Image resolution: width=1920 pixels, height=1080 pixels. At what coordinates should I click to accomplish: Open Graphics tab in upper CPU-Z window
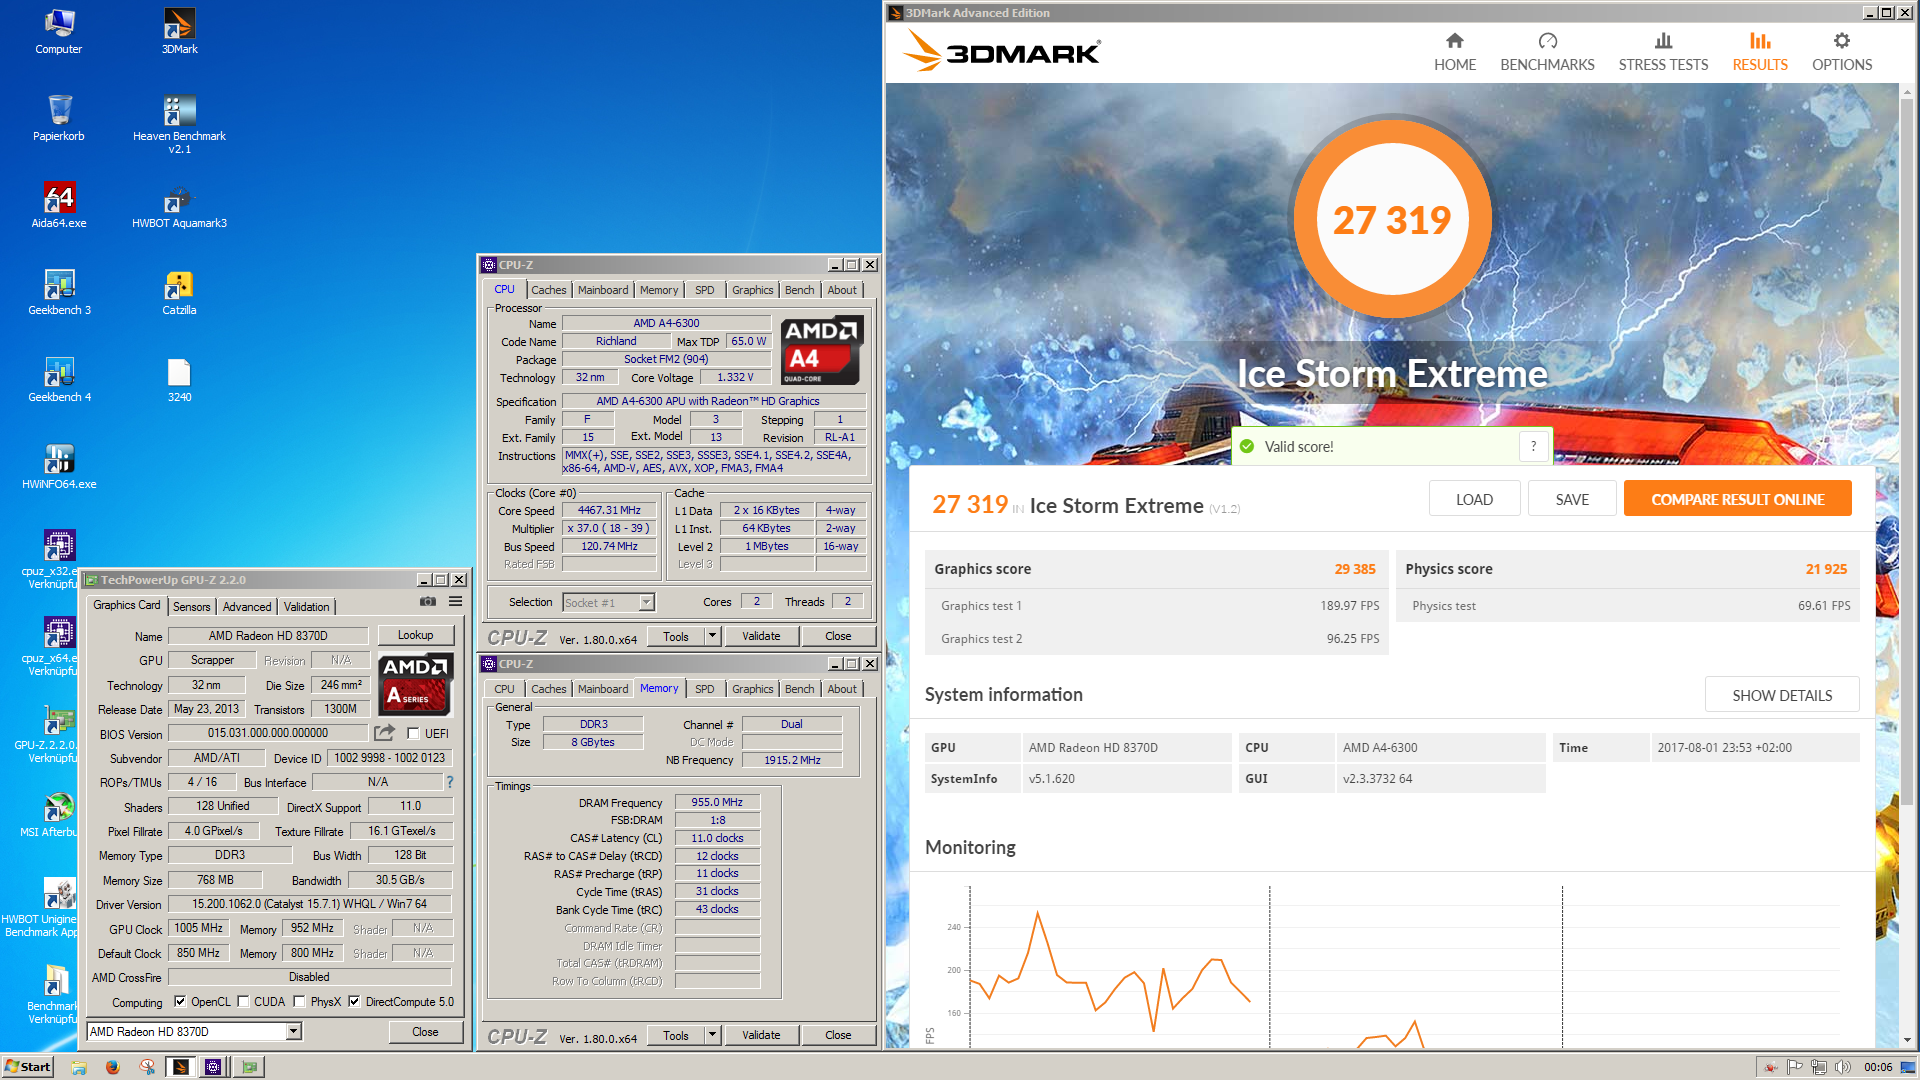(752, 290)
